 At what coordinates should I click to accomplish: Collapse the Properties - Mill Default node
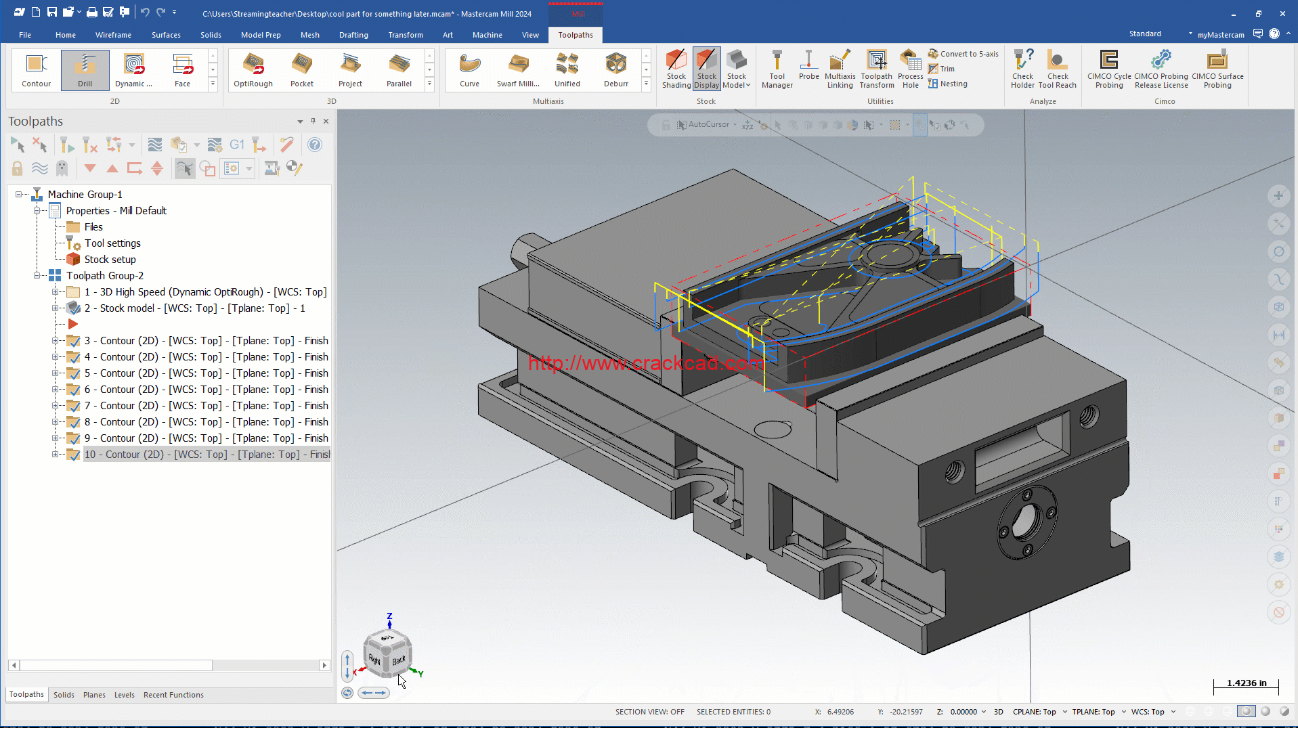[x=37, y=211]
